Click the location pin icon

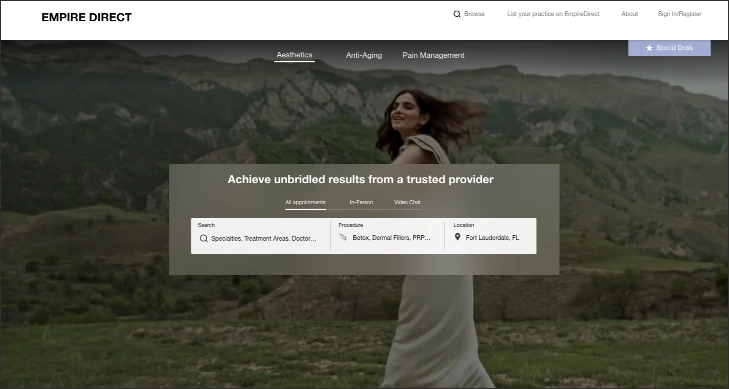coord(457,237)
